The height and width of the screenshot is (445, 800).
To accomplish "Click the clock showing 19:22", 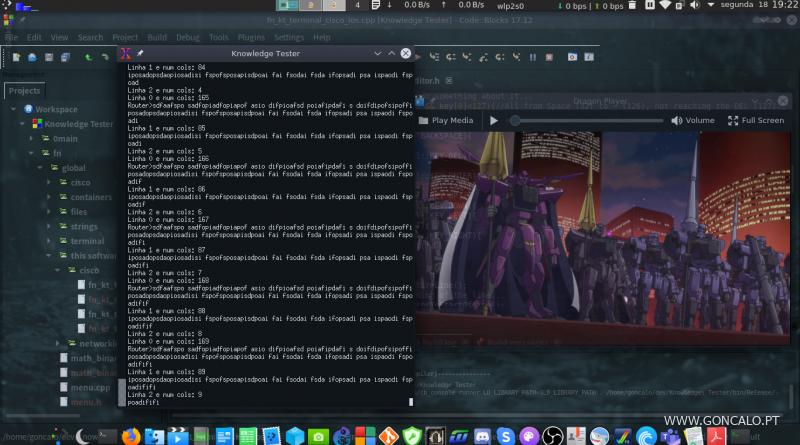I will (785, 5).
